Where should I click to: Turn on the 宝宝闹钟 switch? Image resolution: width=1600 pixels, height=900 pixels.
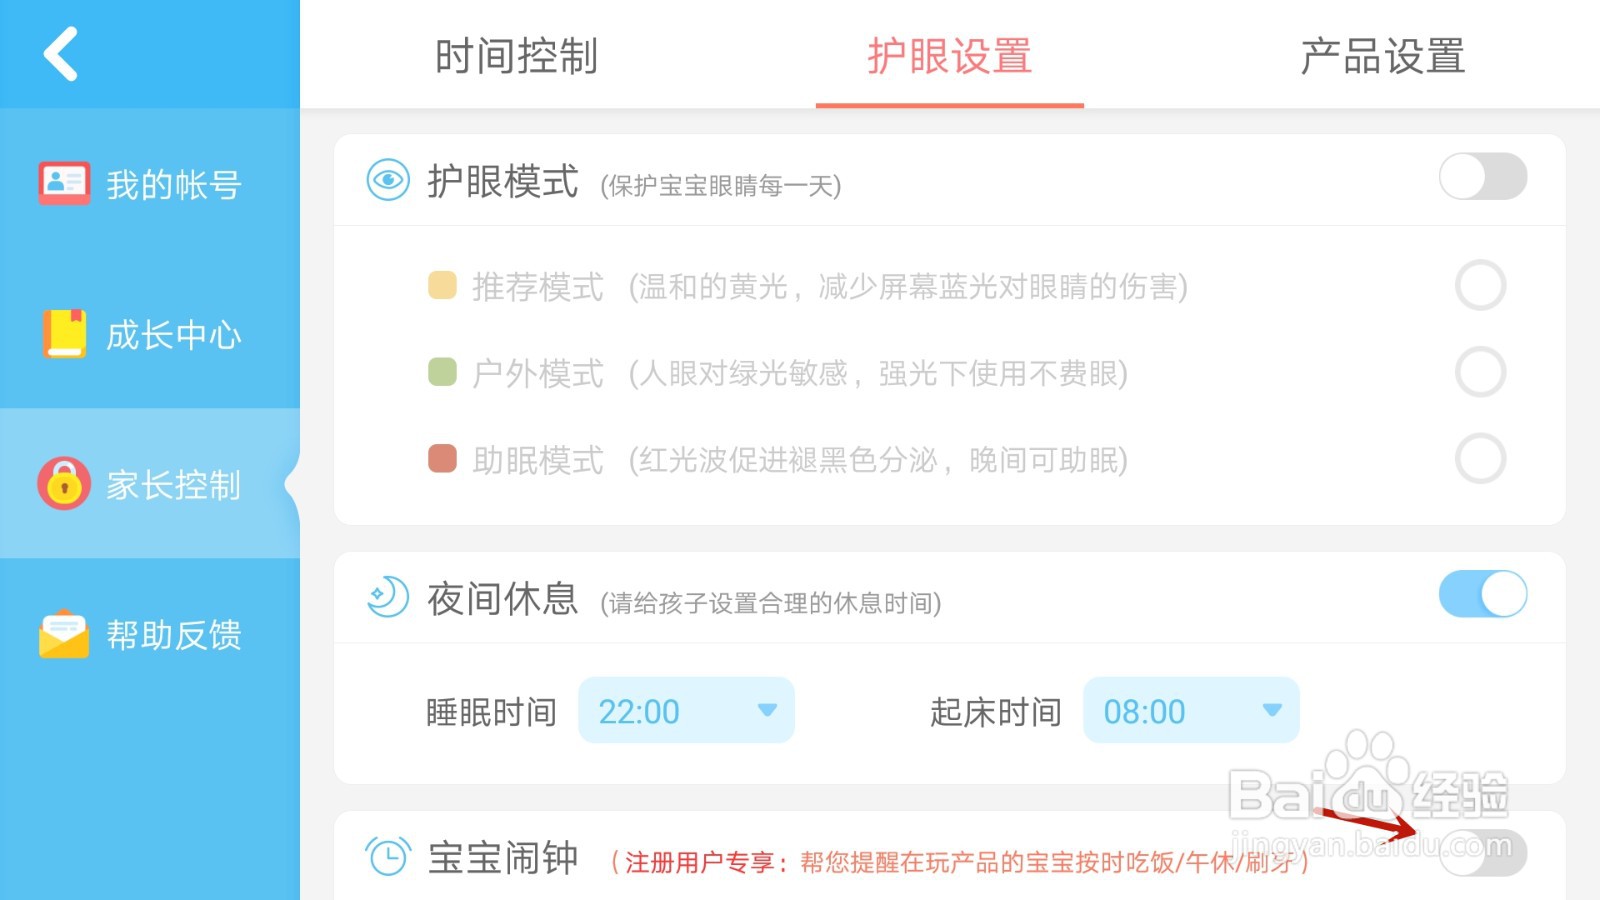1481,852
